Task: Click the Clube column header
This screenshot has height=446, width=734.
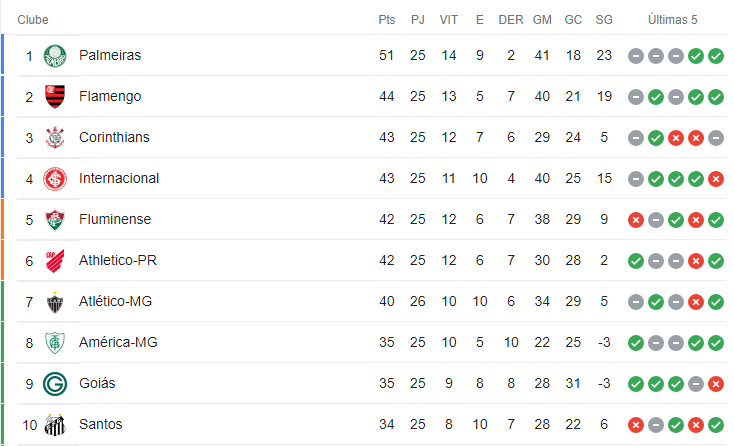Action: [33, 20]
